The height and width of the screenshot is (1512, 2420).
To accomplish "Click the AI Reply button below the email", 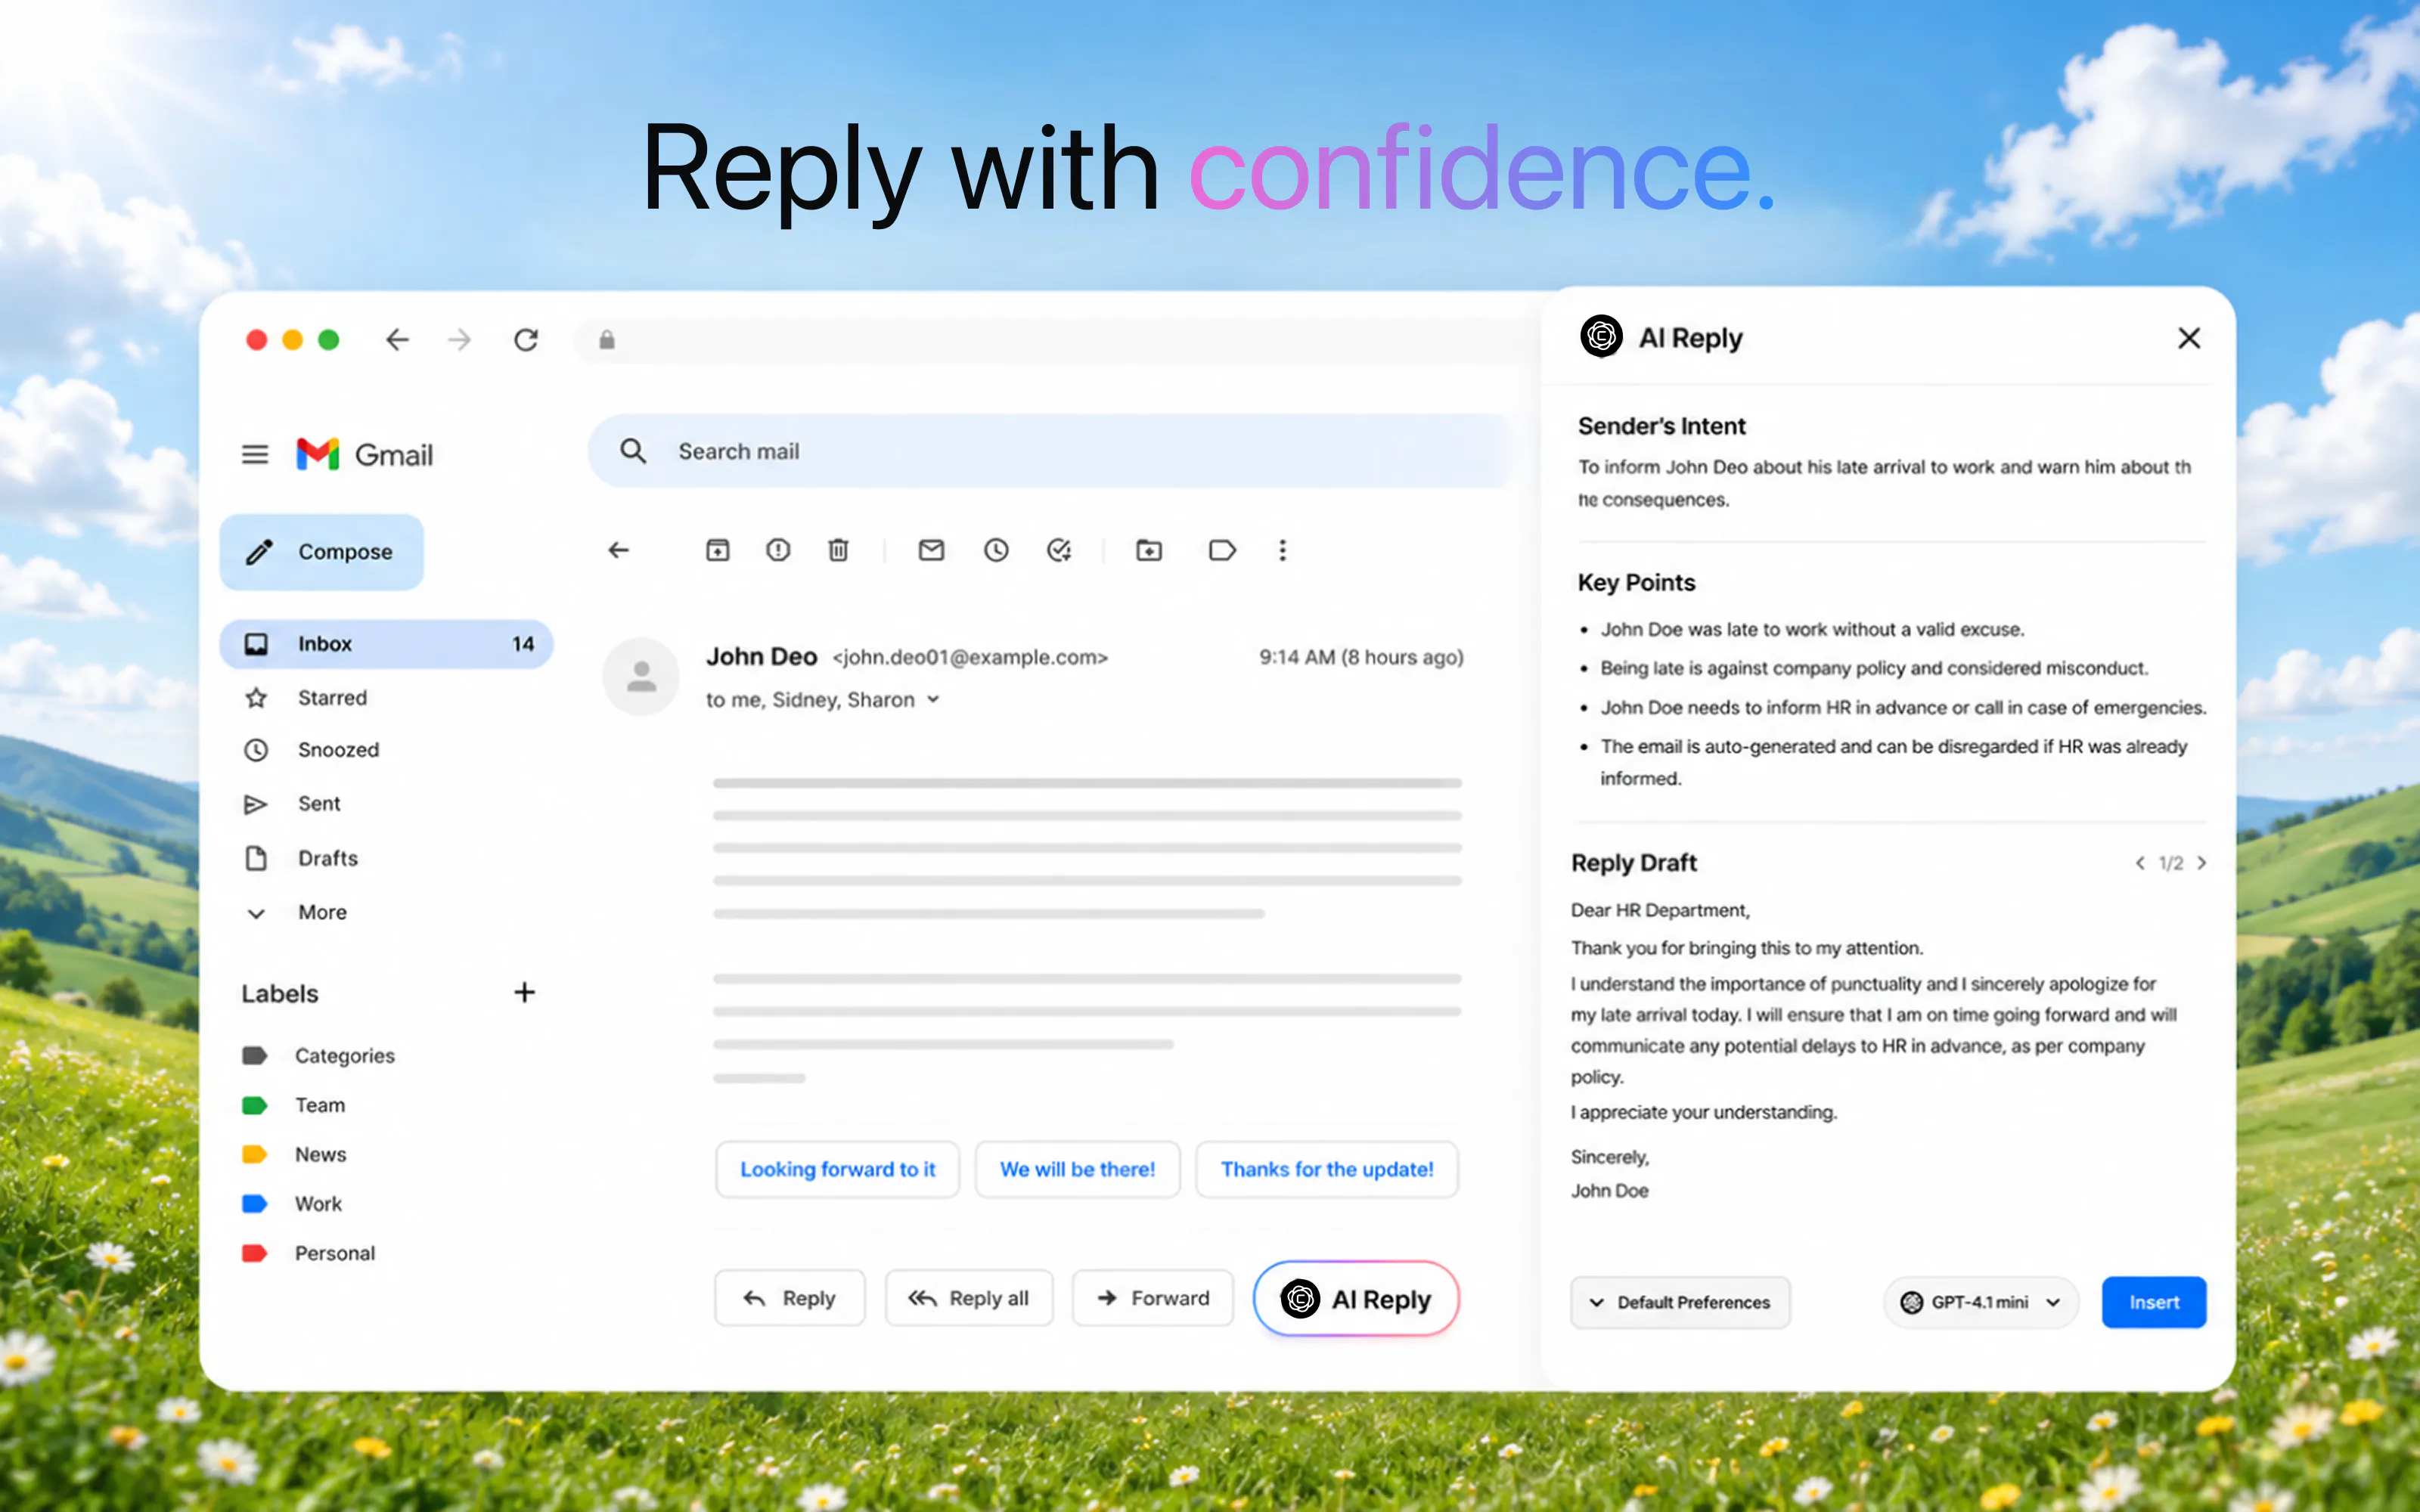I will click(x=1356, y=1299).
